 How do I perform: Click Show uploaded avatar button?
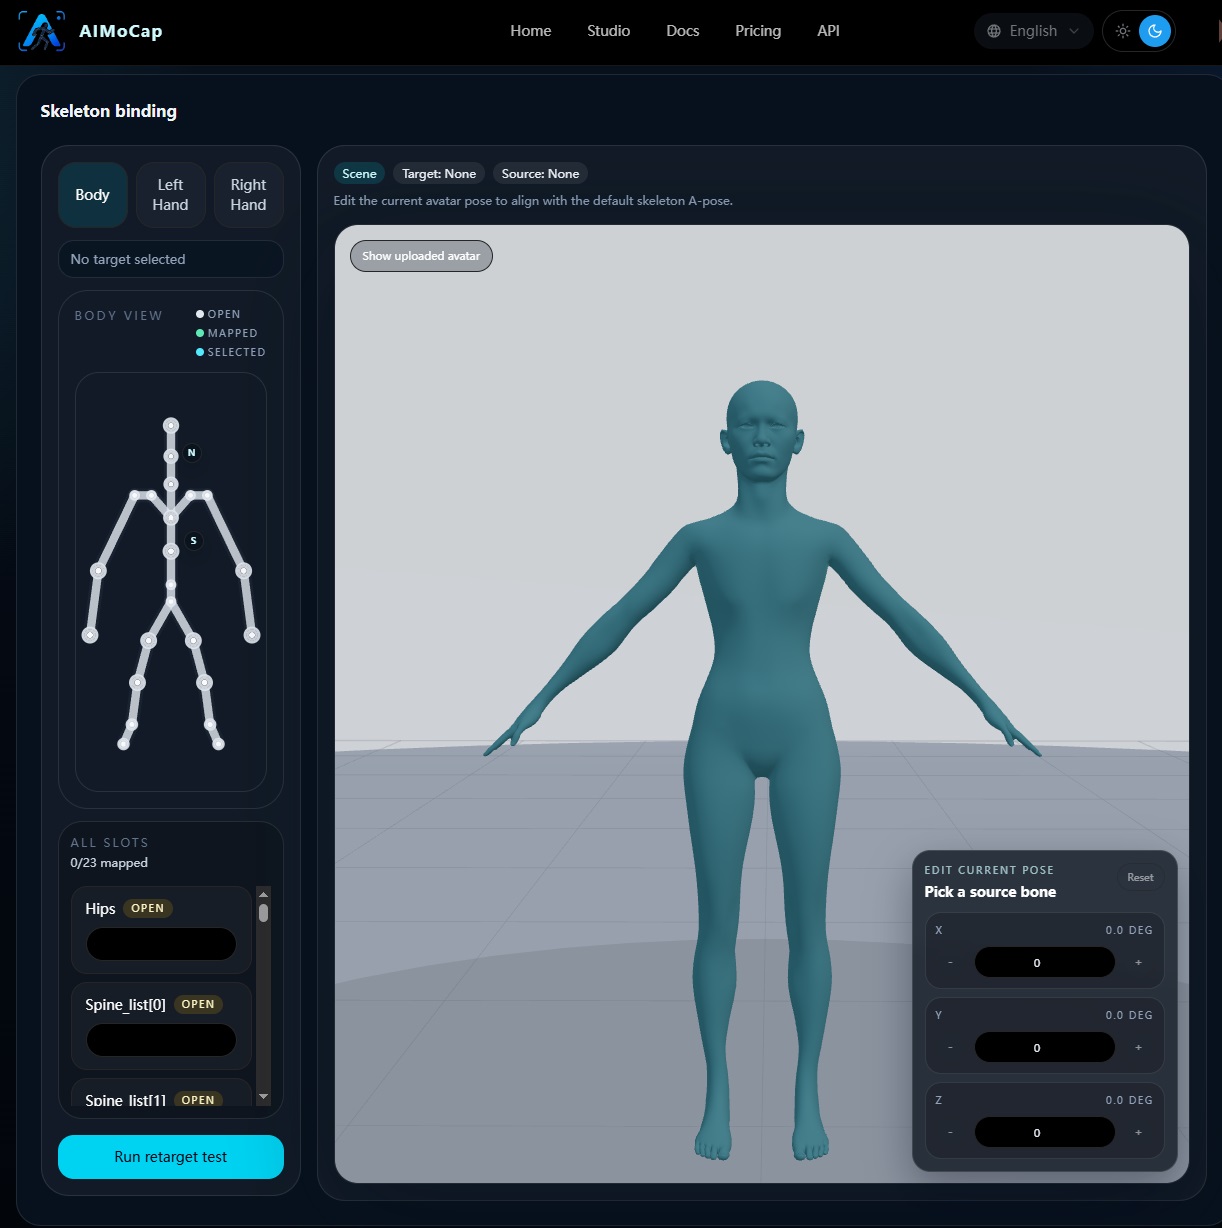coord(421,256)
